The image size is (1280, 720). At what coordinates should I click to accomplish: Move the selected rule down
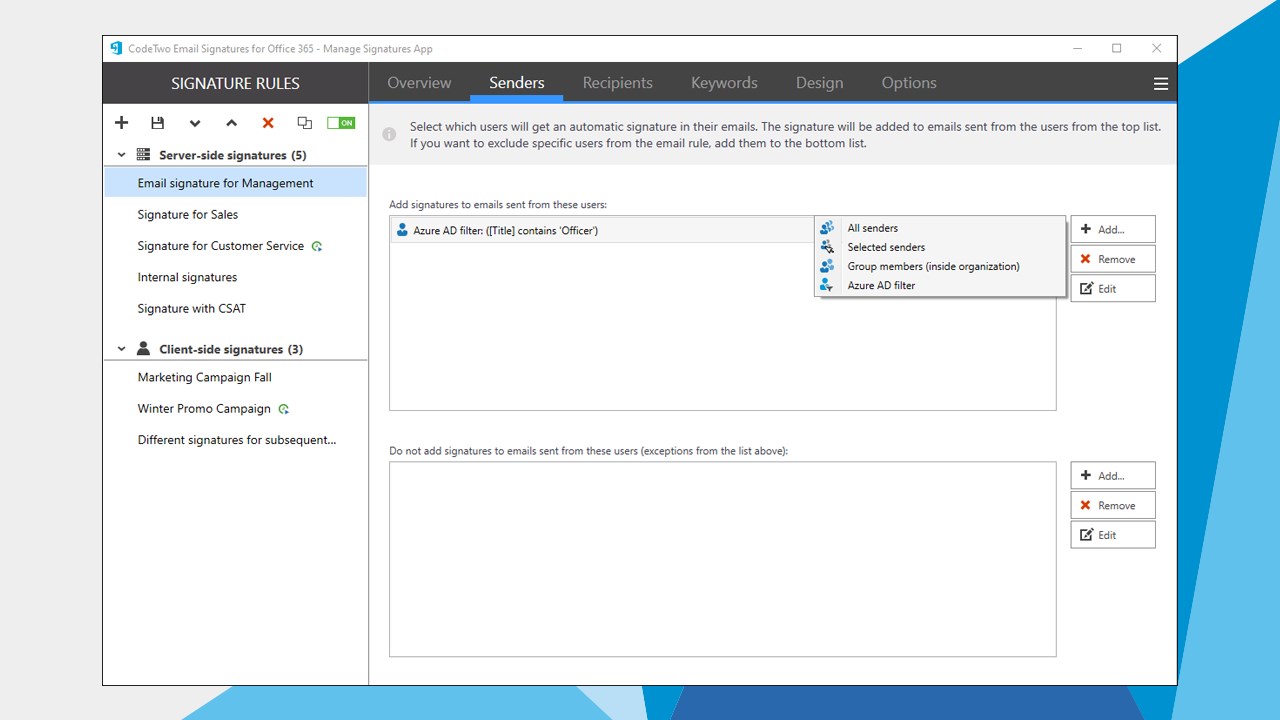tap(194, 123)
